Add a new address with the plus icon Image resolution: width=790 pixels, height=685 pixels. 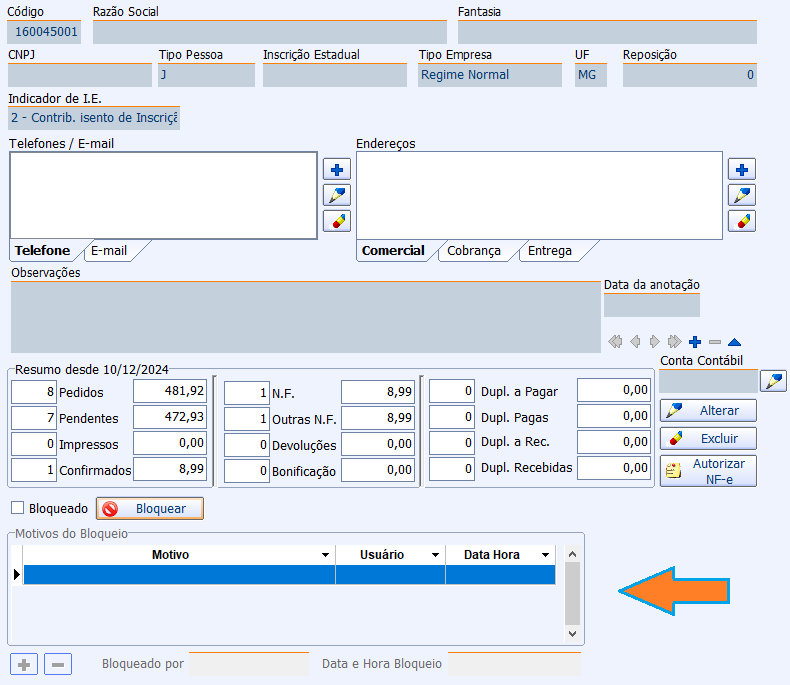741,169
